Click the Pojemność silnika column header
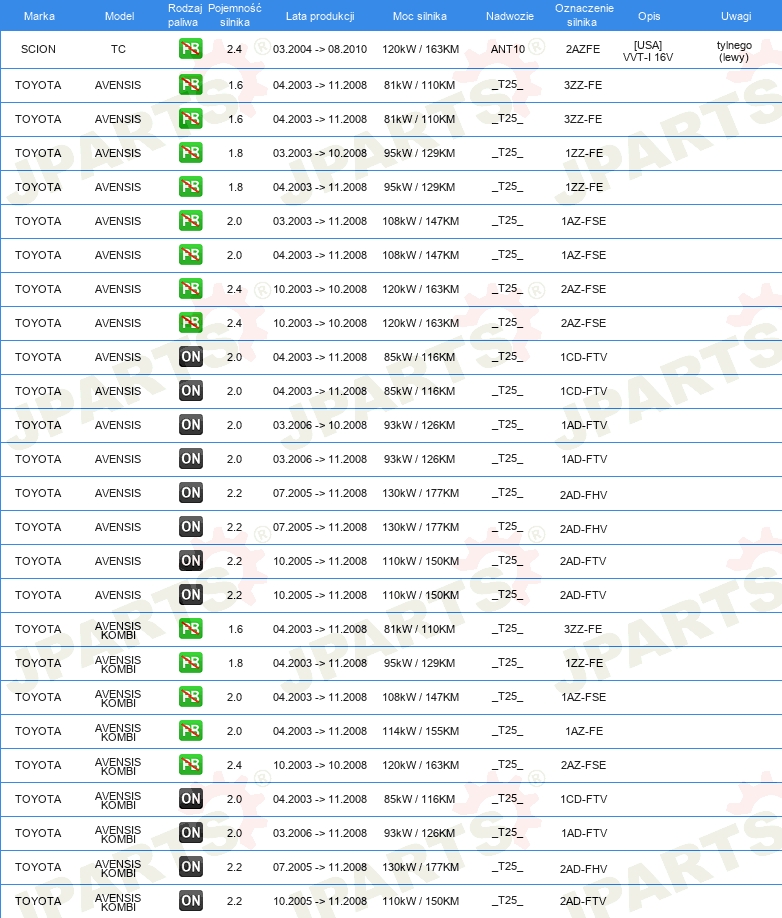 pos(235,15)
